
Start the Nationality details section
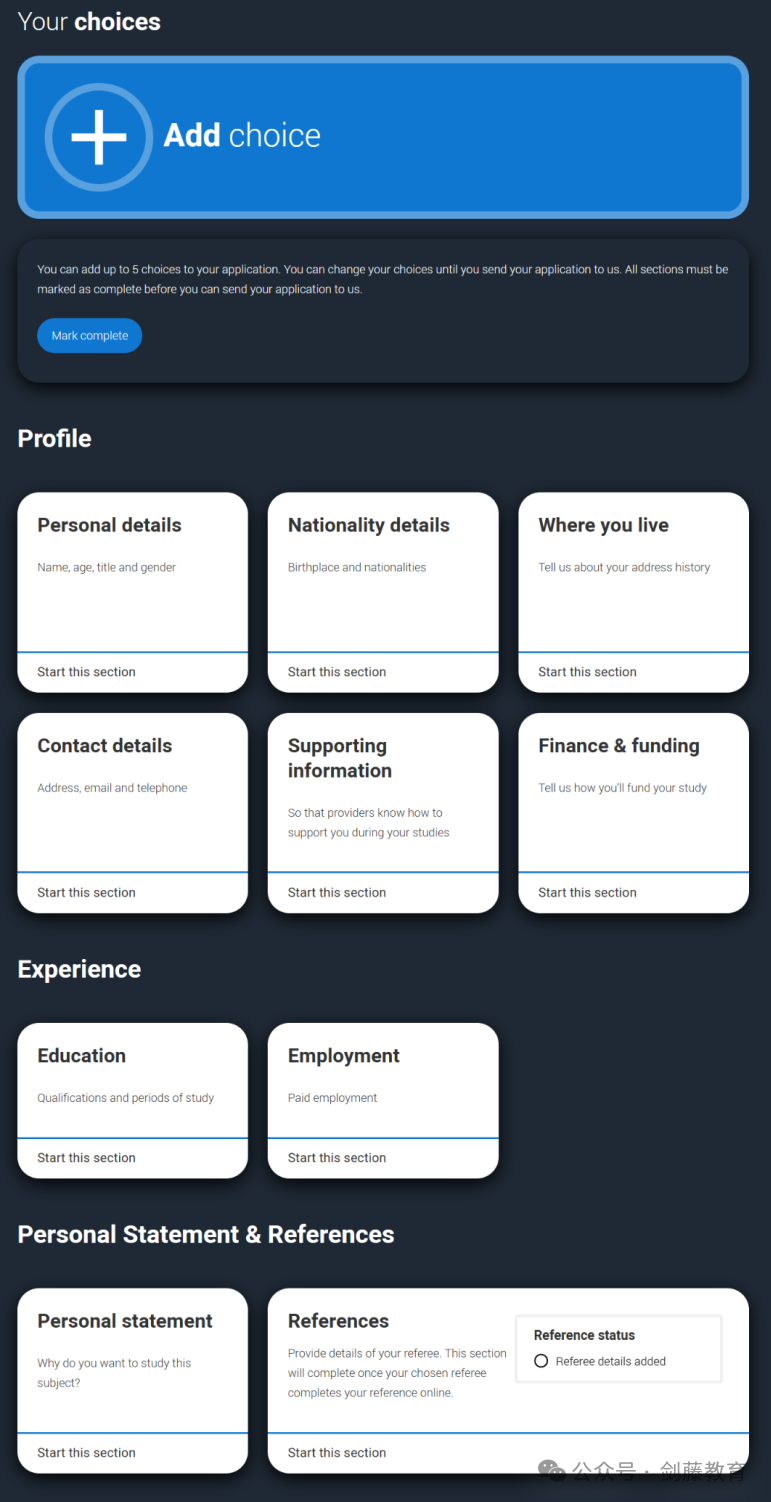click(x=337, y=672)
